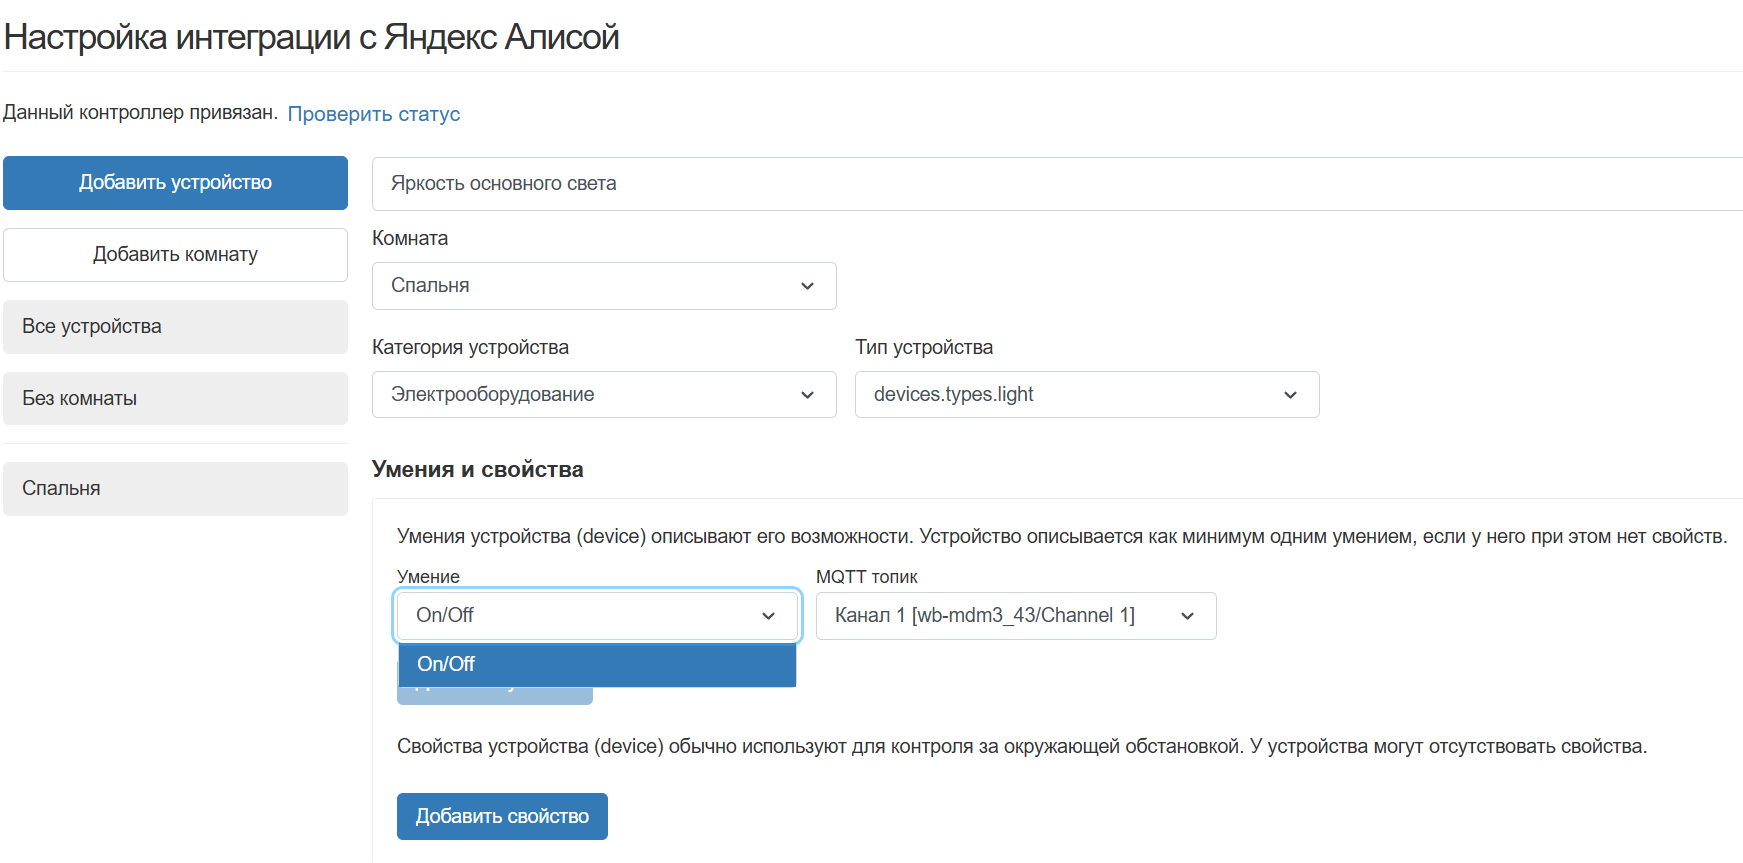
Task: Open the Комната dropdown showing Спальня
Action: click(590, 286)
